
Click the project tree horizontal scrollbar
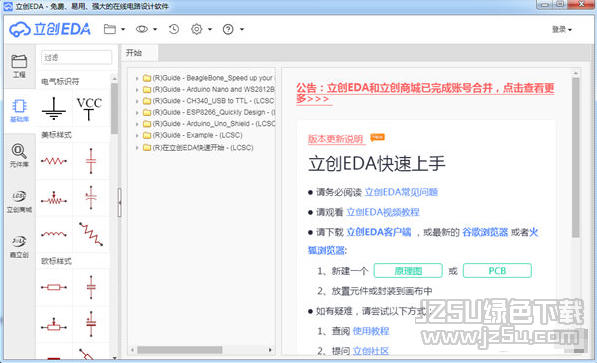pyautogui.click(x=180, y=350)
